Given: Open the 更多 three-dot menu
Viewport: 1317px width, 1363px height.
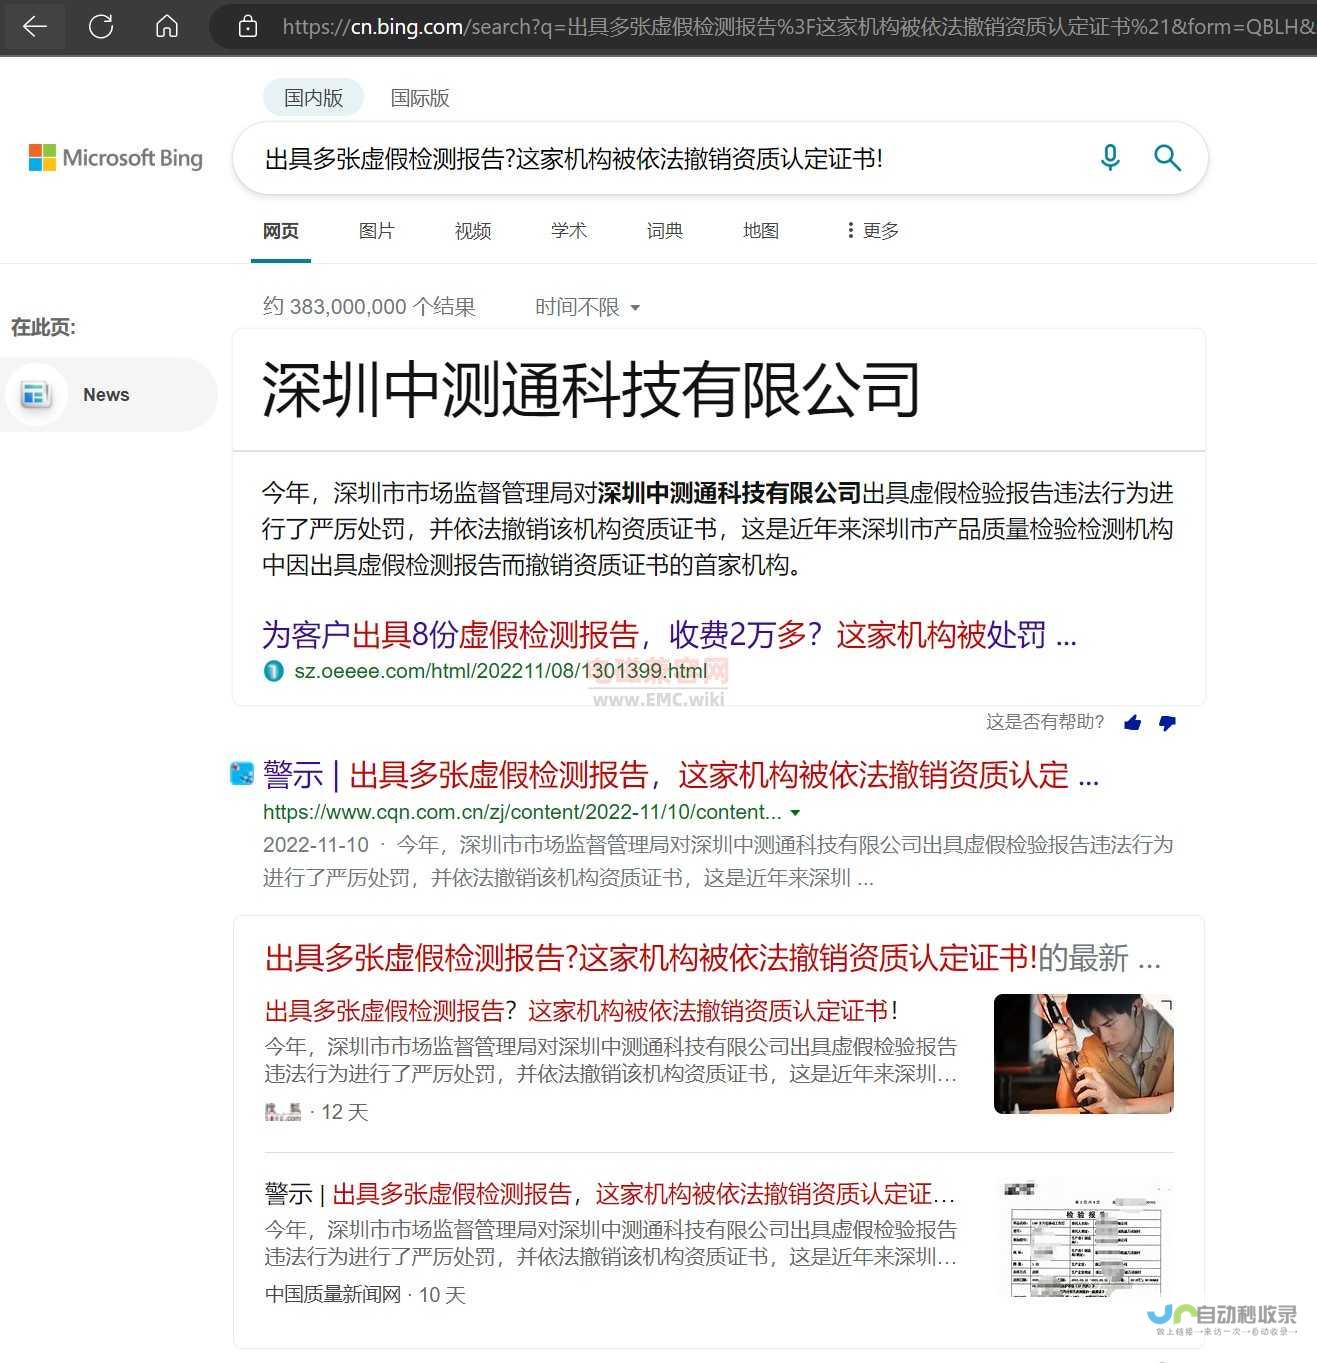Looking at the screenshot, I should 872,231.
